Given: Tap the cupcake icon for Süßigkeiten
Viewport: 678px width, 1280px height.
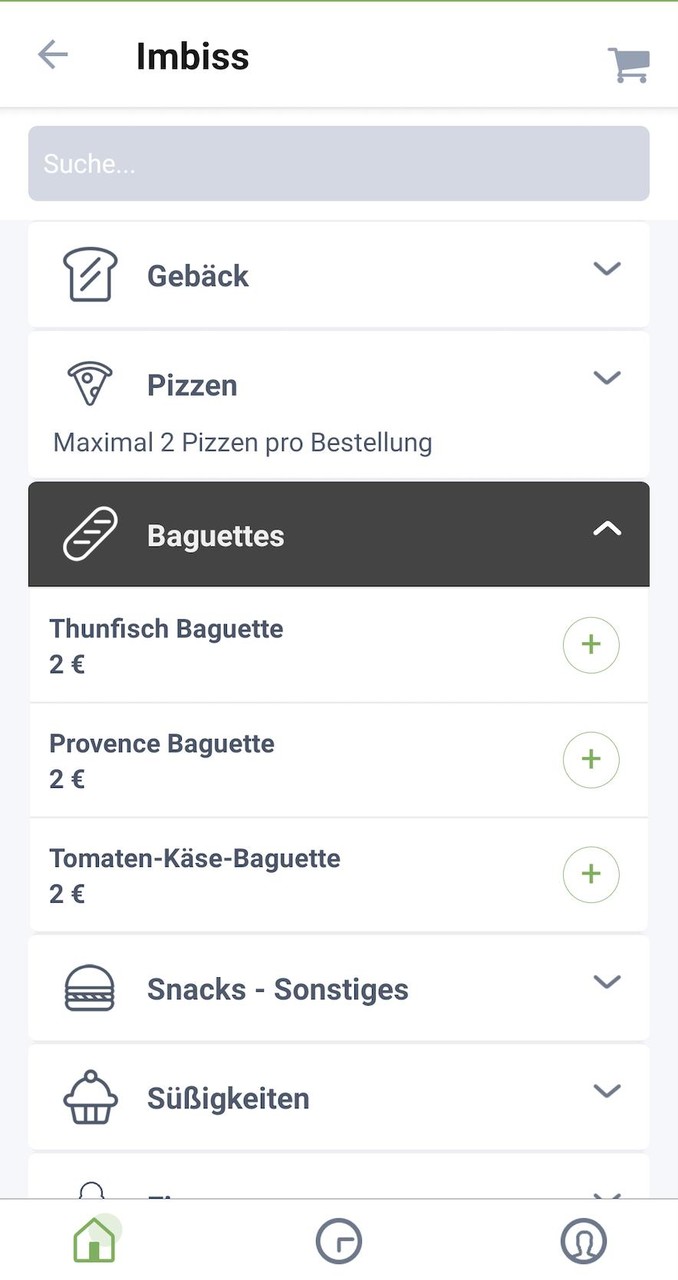Looking at the screenshot, I should click(x=90, y=1097).
